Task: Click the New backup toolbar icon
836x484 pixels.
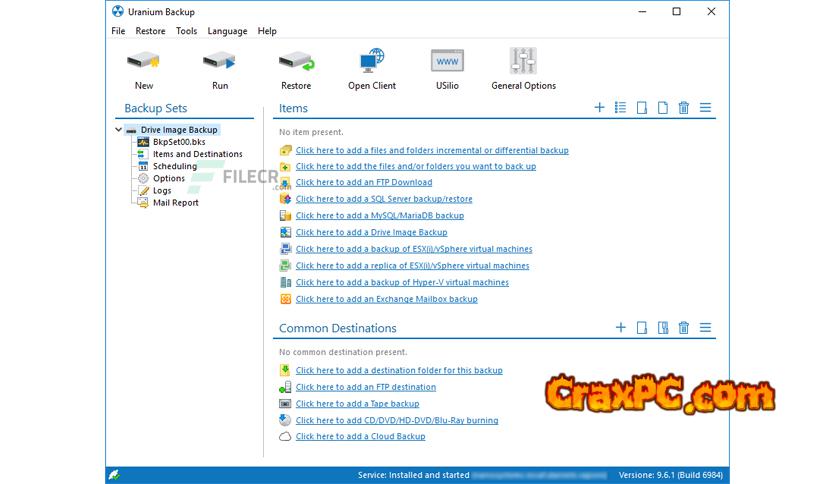Action: point(143,63)
